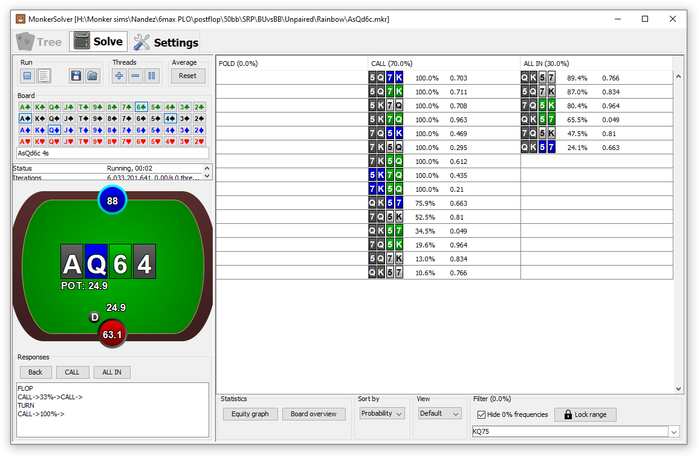Click the AsQd6c 4s board text field

pos(113,153)
